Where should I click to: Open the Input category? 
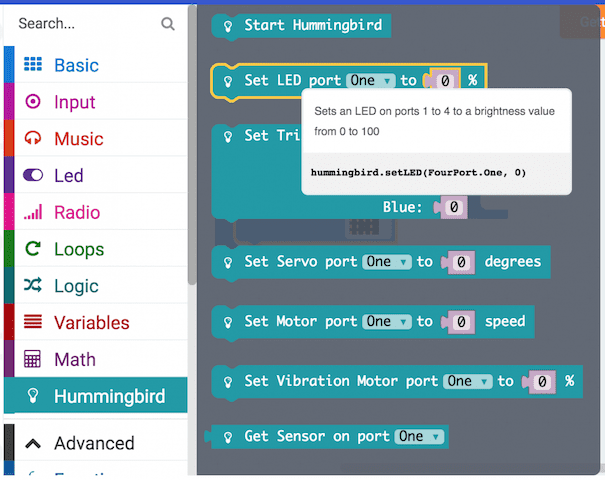(74, 102)
